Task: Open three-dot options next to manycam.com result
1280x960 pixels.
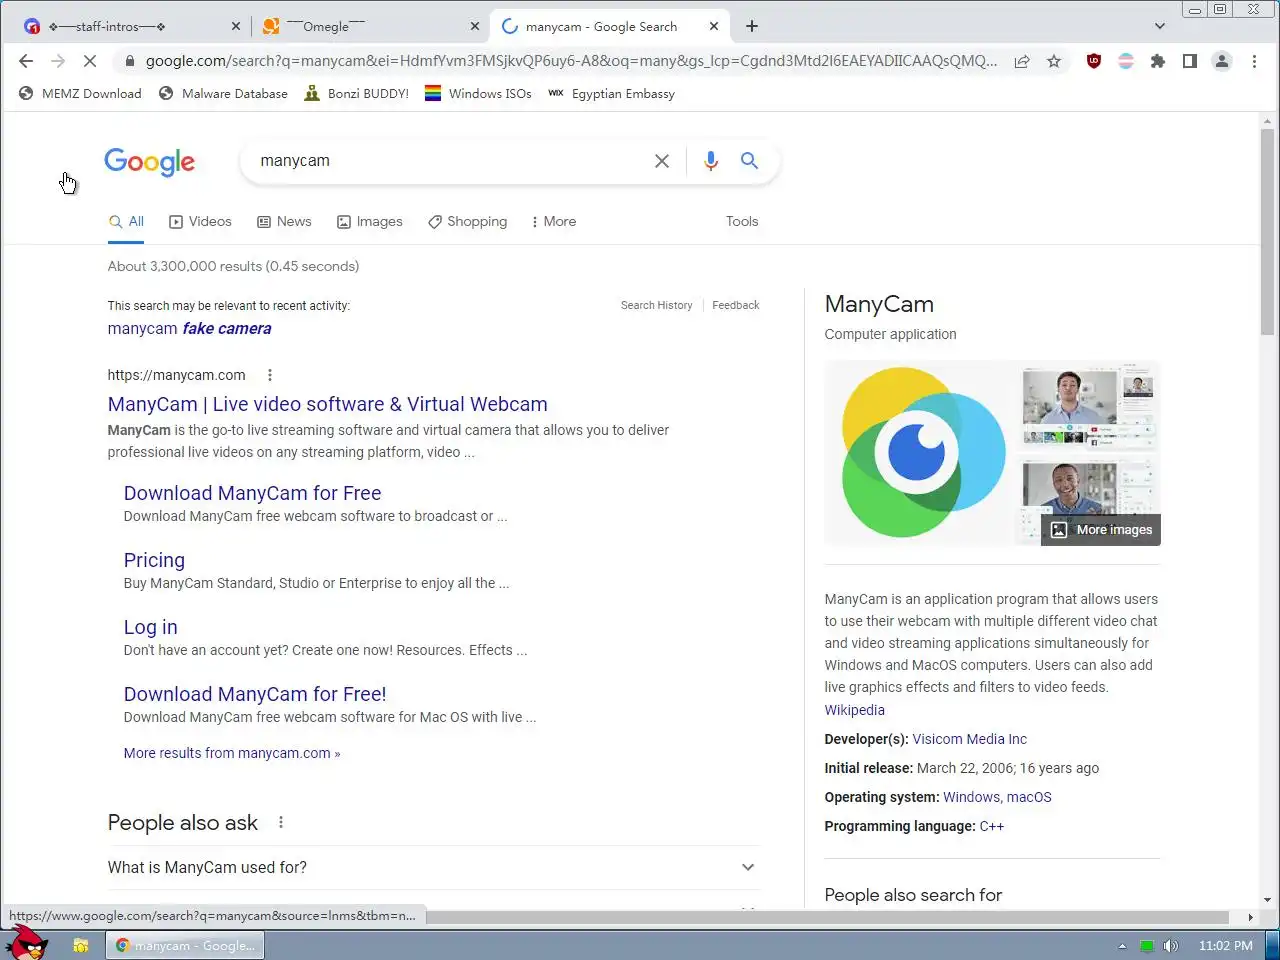Action: click(x=270, y=375)
